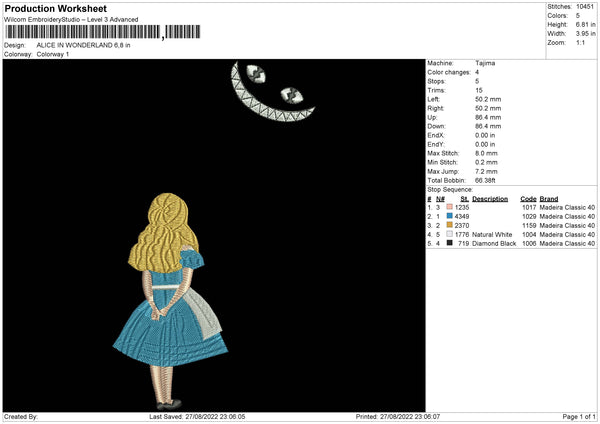Click the design name 'ALICE IN WONDERLAND 6,8 in'
The image size is (600, 424).
coord(83,45)
